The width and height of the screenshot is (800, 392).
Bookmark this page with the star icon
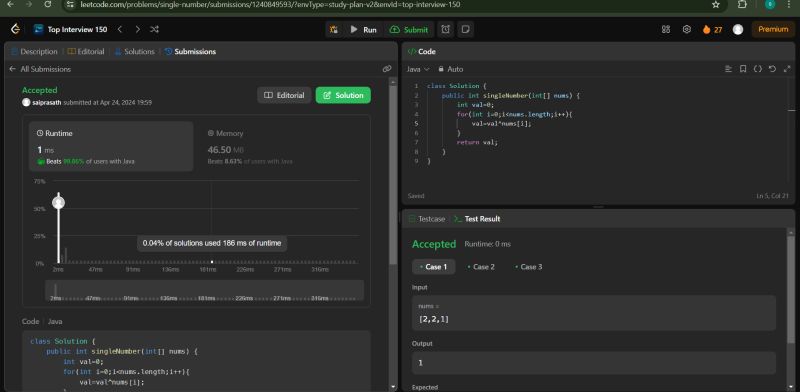pyautogui.click(x=716, y=5)
